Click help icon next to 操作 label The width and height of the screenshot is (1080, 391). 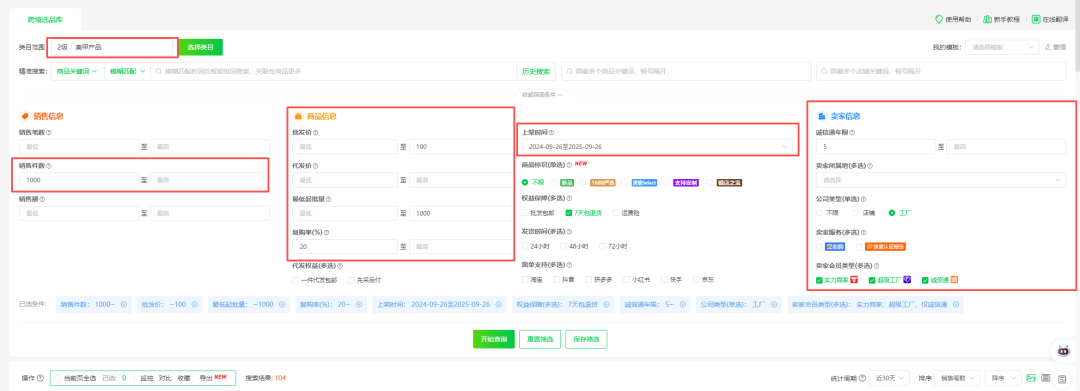(41, 378)
